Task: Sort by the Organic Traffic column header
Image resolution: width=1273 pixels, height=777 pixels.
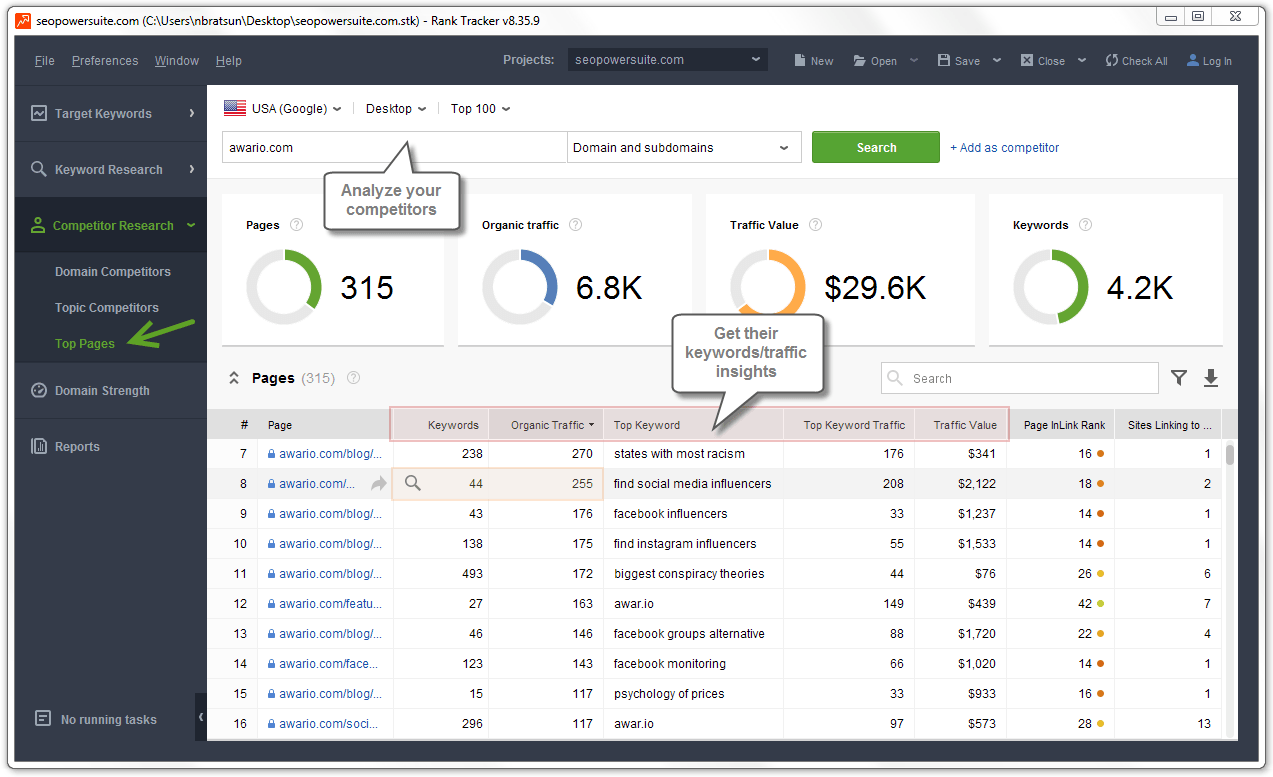Action: pos(547,425)
